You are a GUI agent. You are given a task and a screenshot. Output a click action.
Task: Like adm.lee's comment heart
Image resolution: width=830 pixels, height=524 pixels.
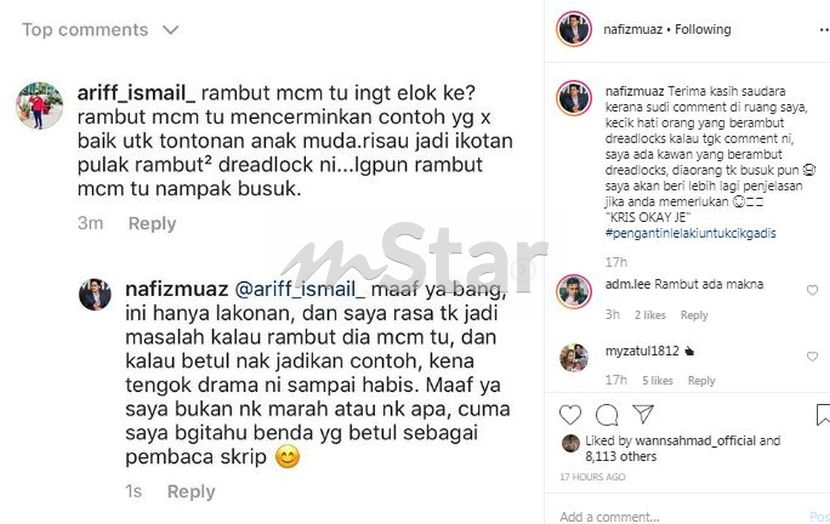coord(812,290)
